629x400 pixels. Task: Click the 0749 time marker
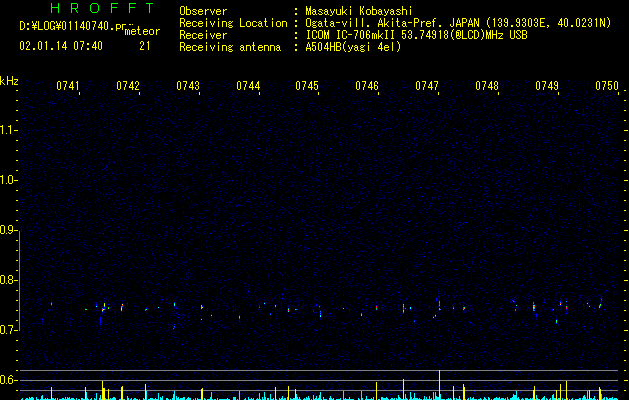point(547,86)
